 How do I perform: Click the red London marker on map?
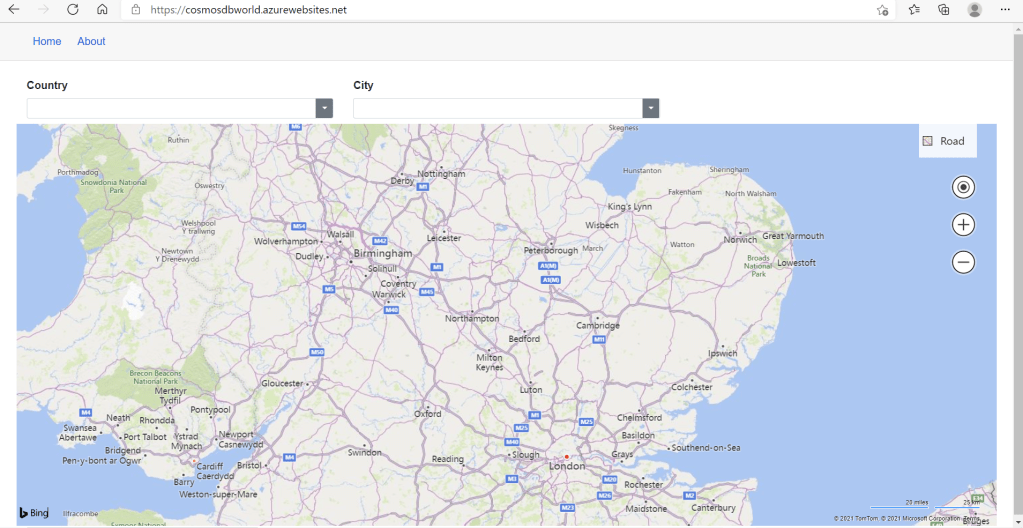pyautogui.click(x=567, y=457)
